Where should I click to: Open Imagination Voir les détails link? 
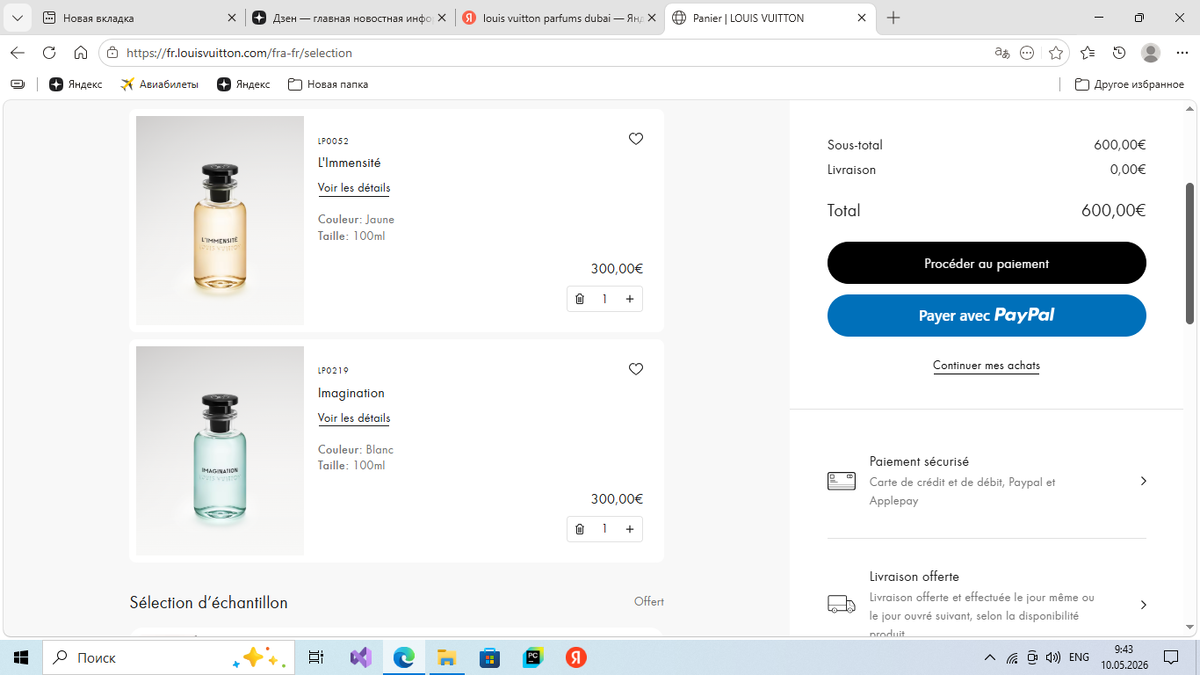[354, 418]
